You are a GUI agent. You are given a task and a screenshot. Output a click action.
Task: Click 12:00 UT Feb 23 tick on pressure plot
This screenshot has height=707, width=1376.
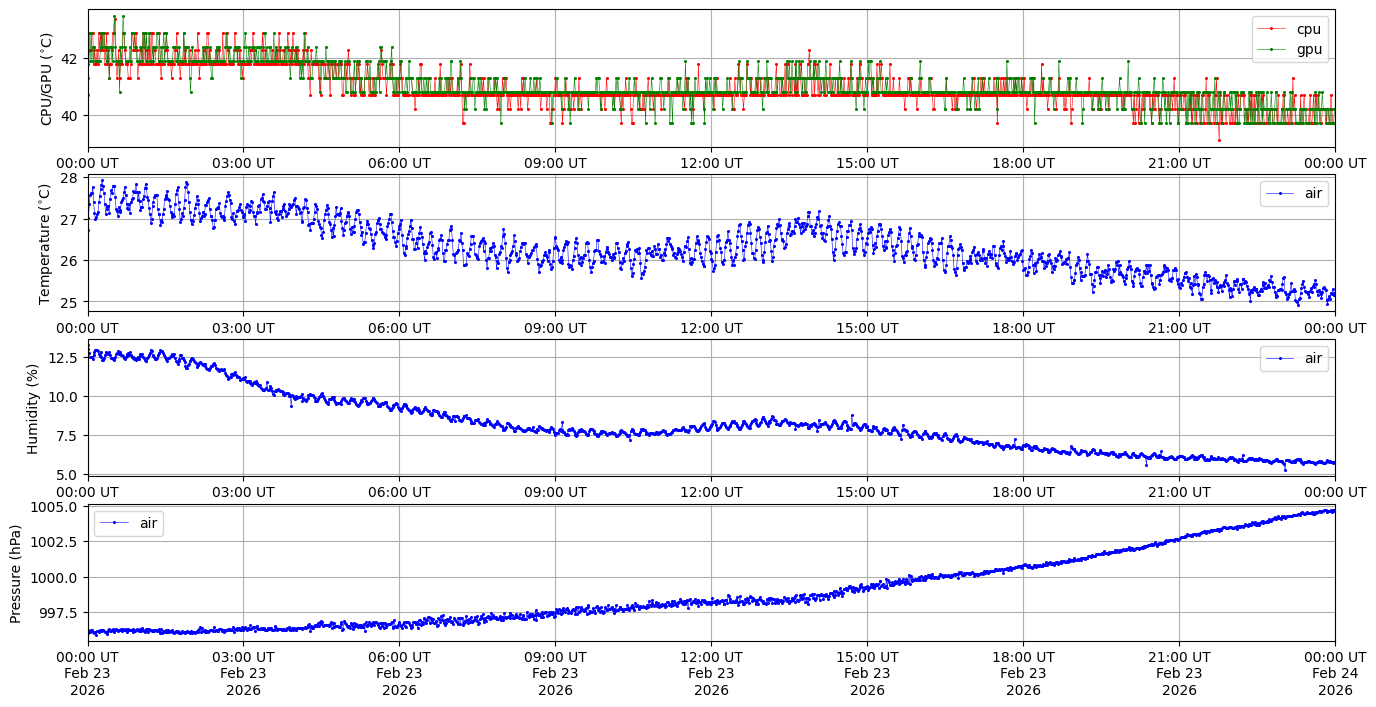(711, 673)
